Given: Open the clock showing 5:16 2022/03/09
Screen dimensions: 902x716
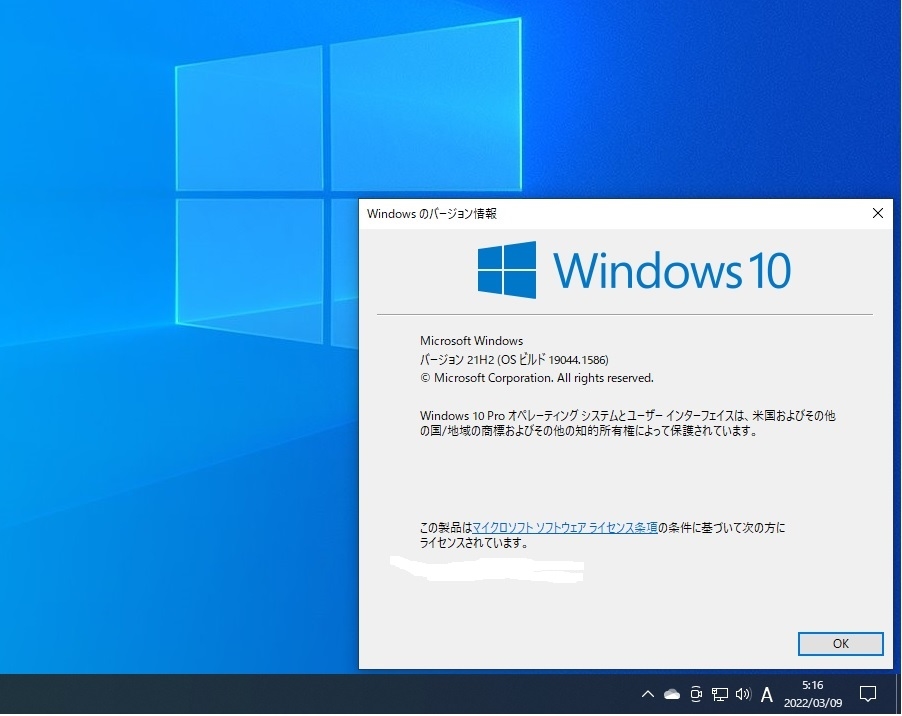Looking at the screenshot, I should tap(812, 694).
